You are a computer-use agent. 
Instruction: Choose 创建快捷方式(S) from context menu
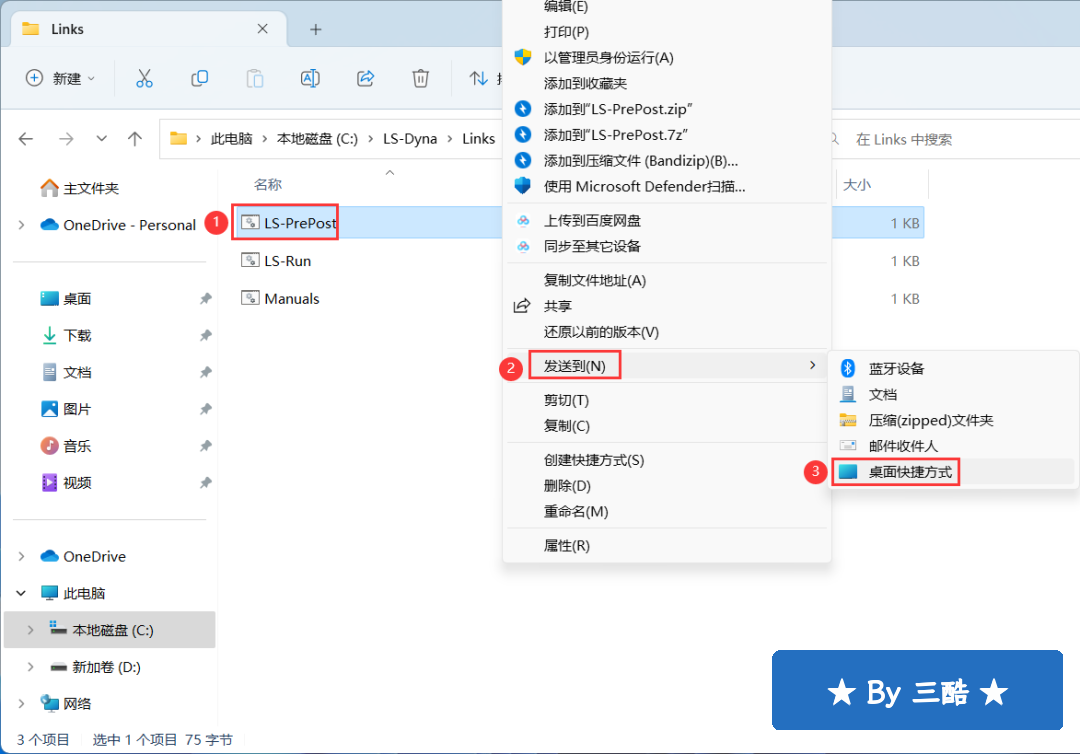667,460
